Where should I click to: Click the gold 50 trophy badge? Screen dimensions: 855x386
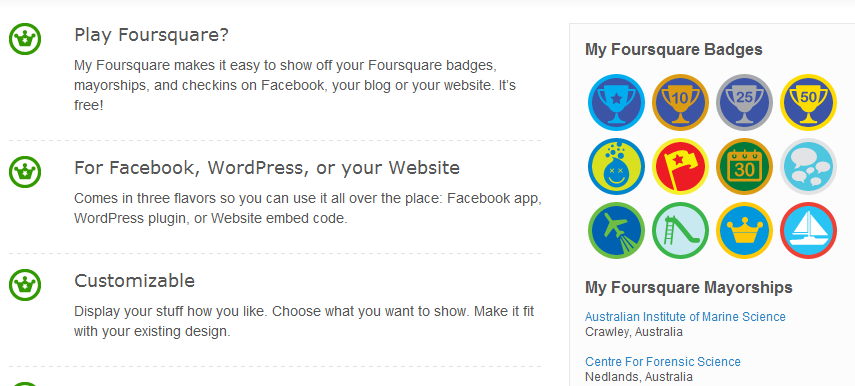(809, 102)
